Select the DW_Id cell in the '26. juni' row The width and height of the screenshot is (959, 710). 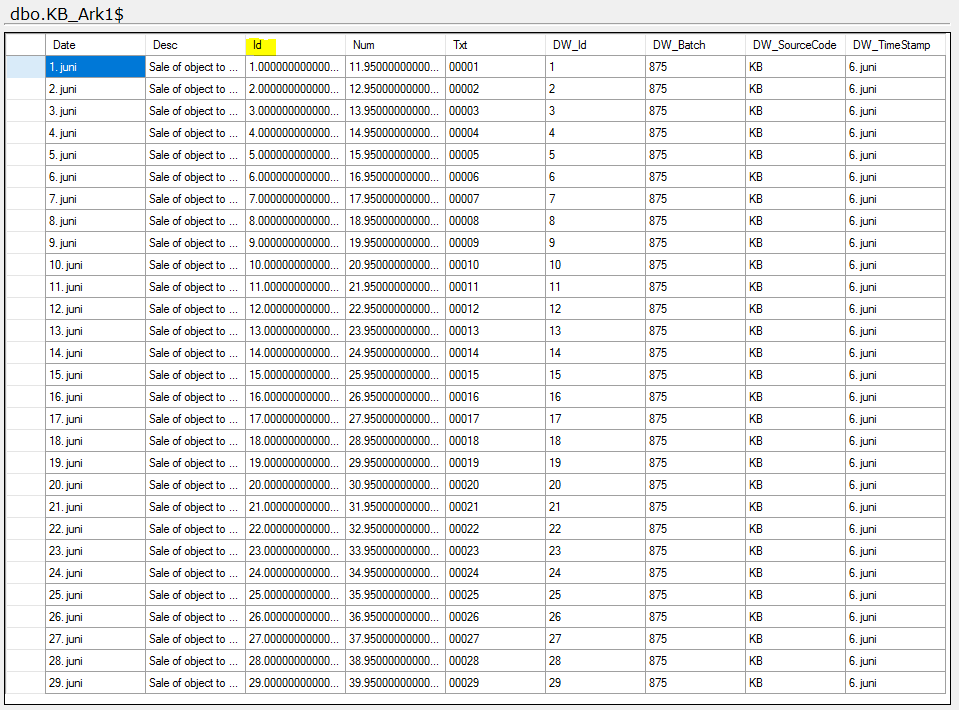(596, 617)
